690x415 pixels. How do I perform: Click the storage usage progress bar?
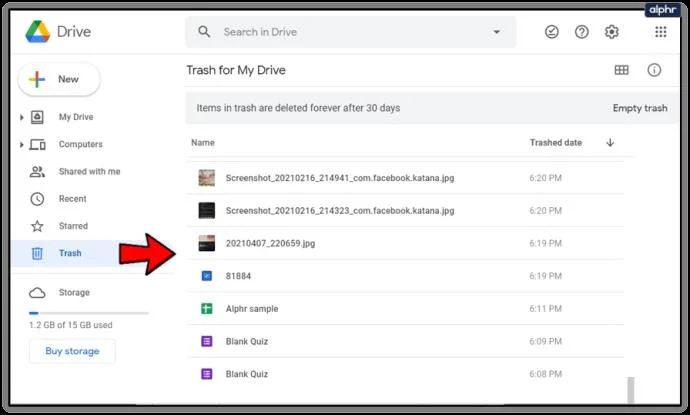(88, 313)
